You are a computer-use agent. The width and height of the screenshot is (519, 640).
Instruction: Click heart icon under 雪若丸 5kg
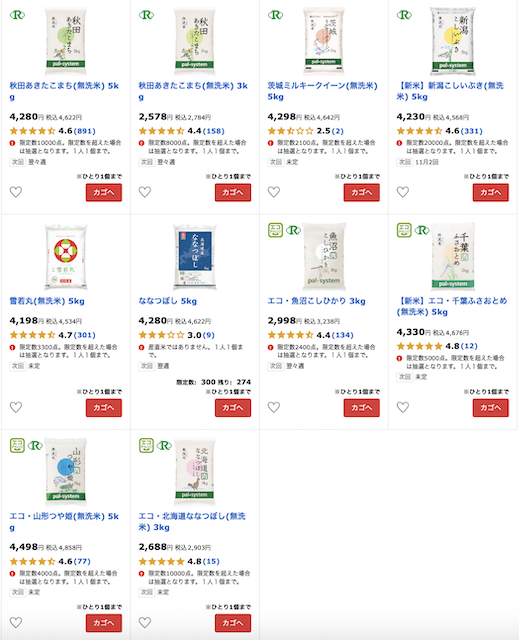tap(16, 407)
